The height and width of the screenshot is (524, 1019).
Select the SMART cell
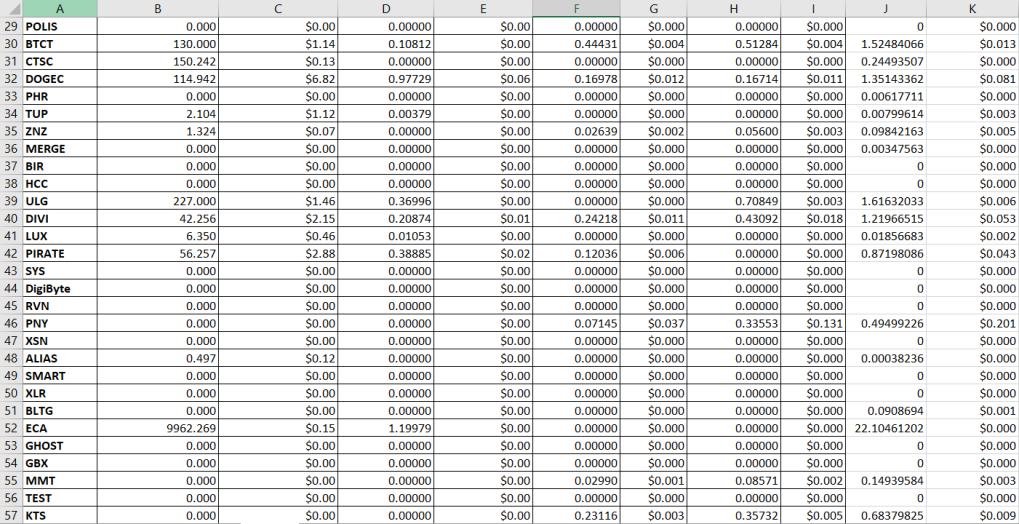tap(60, 376)
